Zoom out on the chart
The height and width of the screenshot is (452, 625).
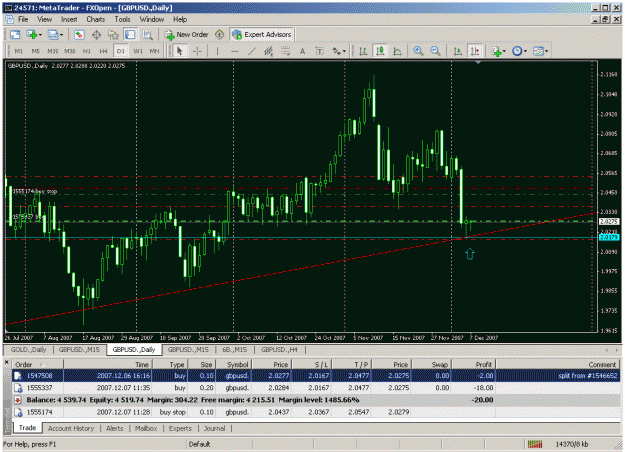click(435, 51)
